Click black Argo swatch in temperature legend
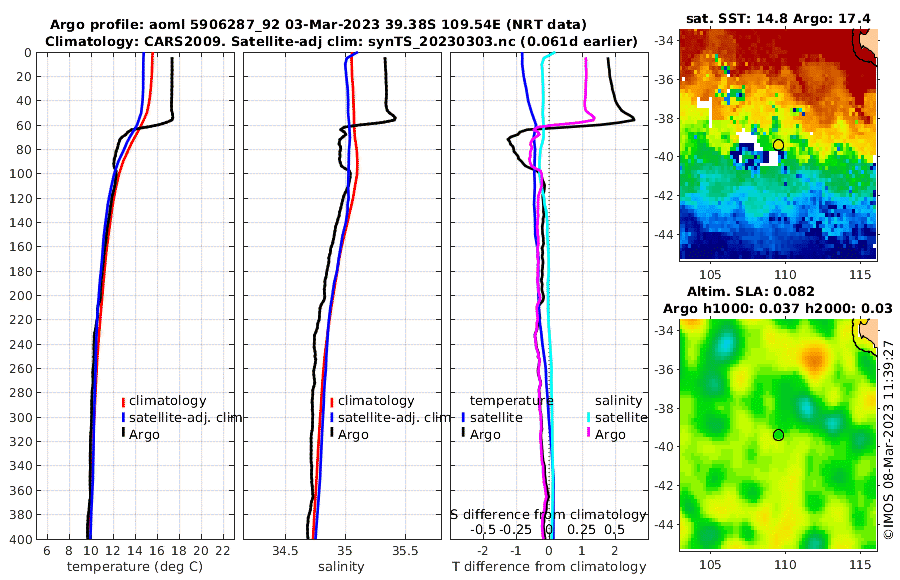 [x=123, y=434]
